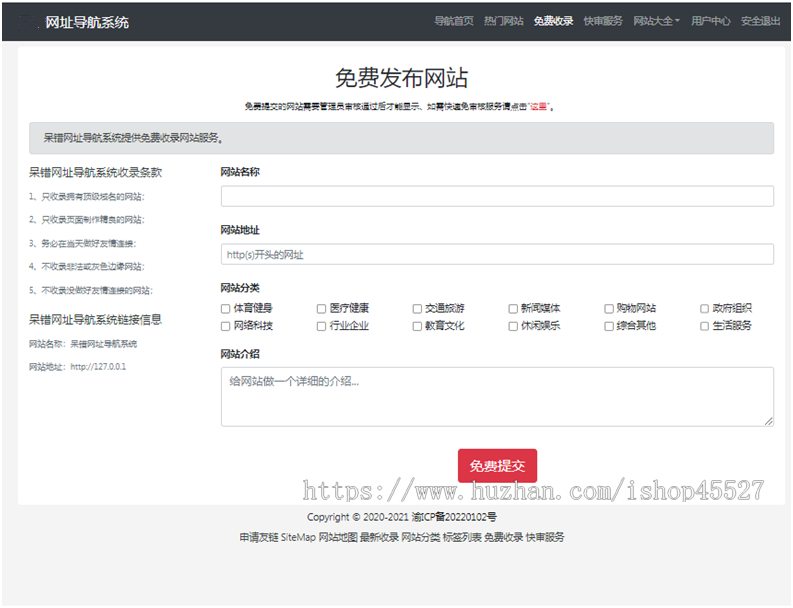Open the 网站分类 footer link
Image resolution: width=793 pixels, height=608 pixels.
421,537
